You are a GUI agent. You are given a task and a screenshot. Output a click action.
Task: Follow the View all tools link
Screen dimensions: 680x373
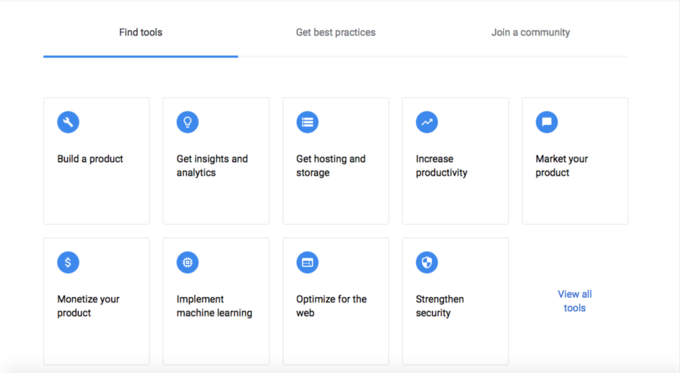tap(575, 301)
